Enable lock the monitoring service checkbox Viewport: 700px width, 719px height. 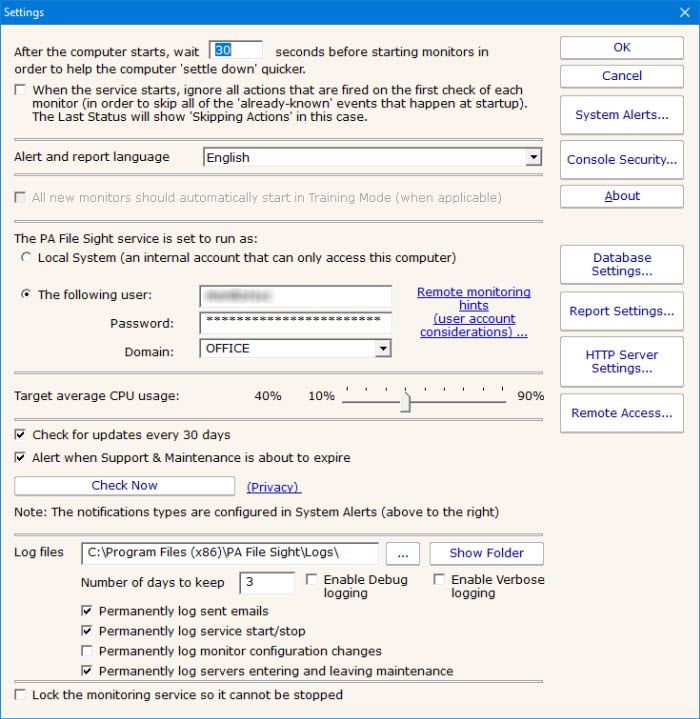[x=21, y=694]
